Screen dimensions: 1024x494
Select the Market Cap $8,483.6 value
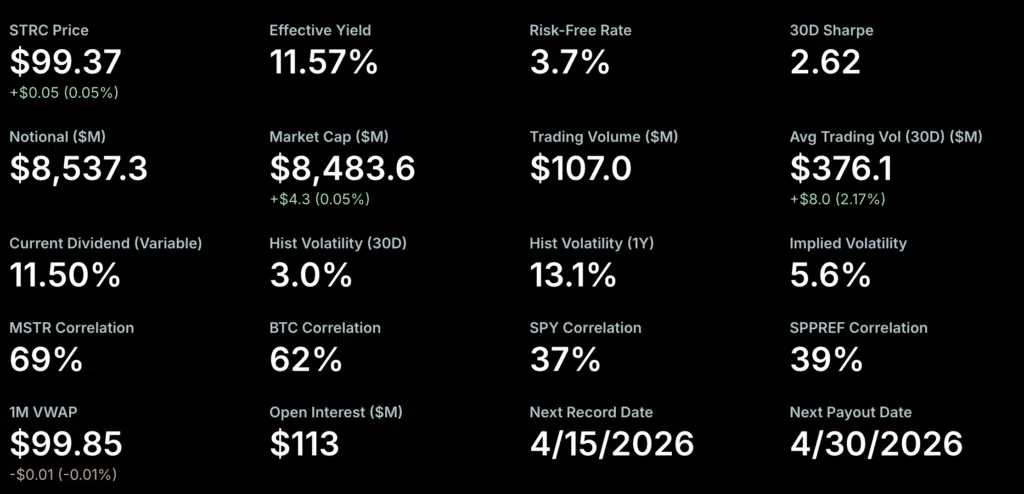pos(342,168)
